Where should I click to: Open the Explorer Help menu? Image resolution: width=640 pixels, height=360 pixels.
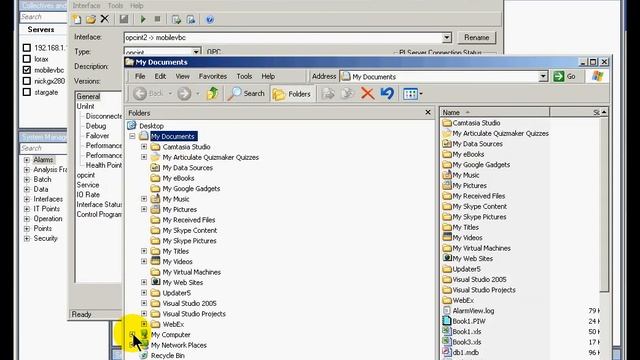tap(268, 76)
